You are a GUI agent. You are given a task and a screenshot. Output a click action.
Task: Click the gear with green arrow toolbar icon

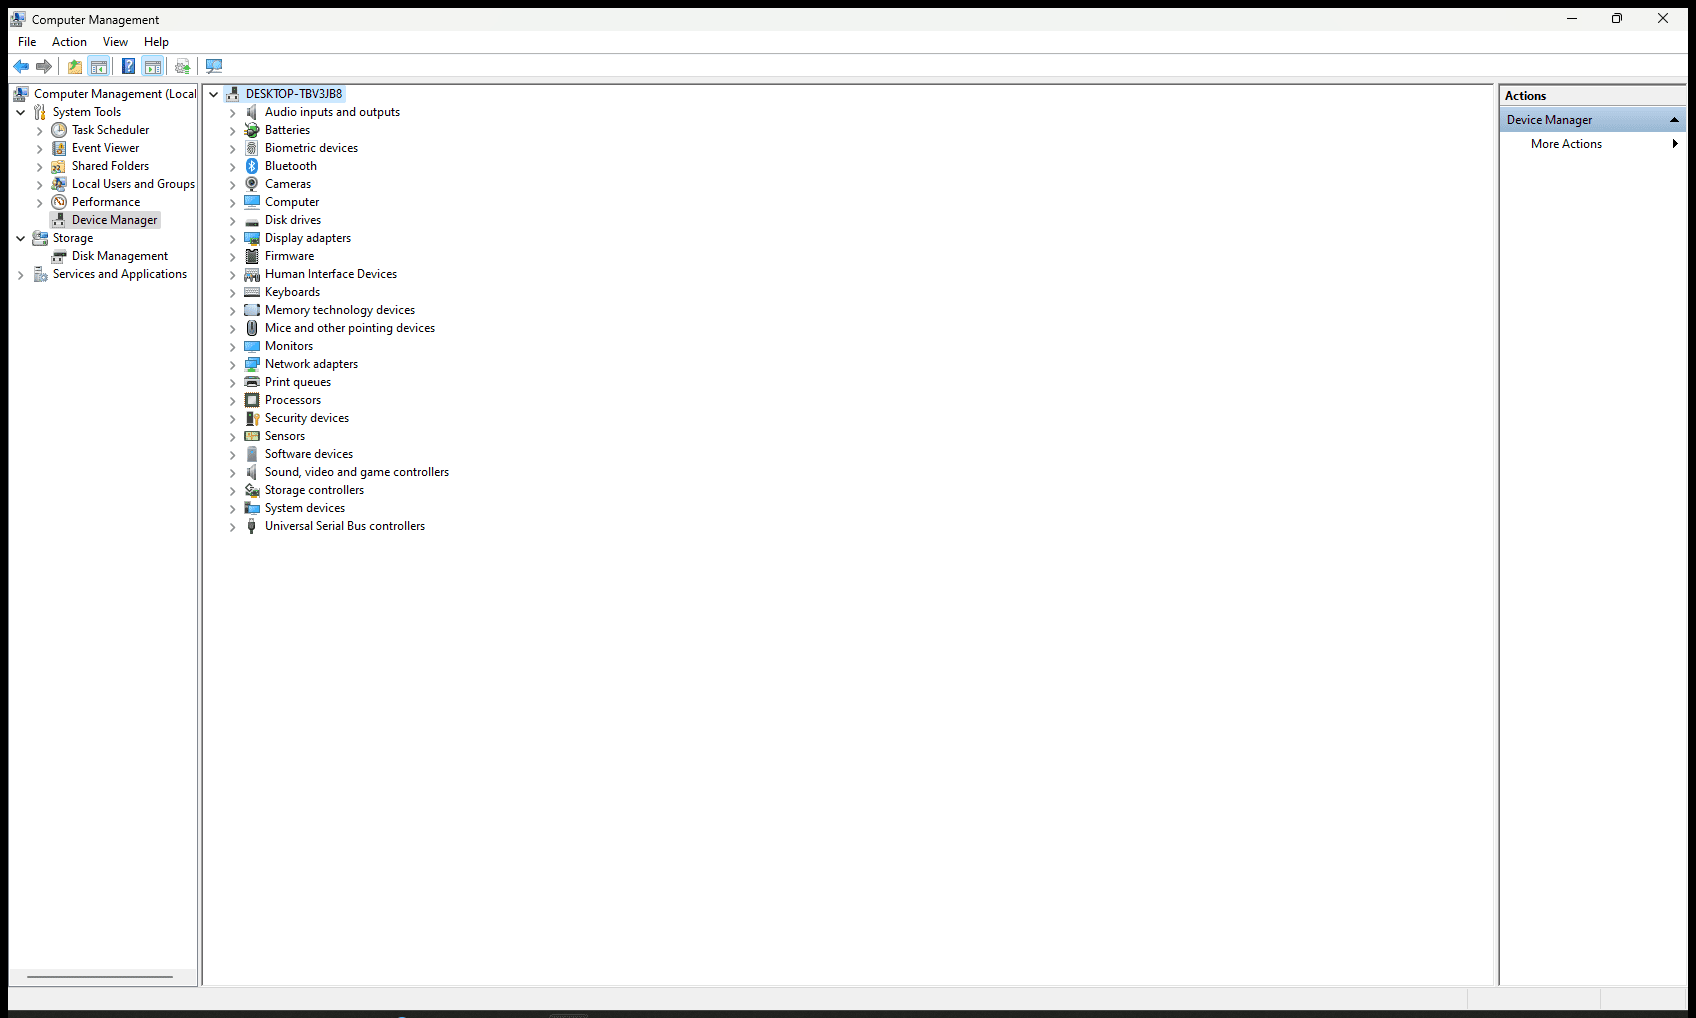pos(182,66)
